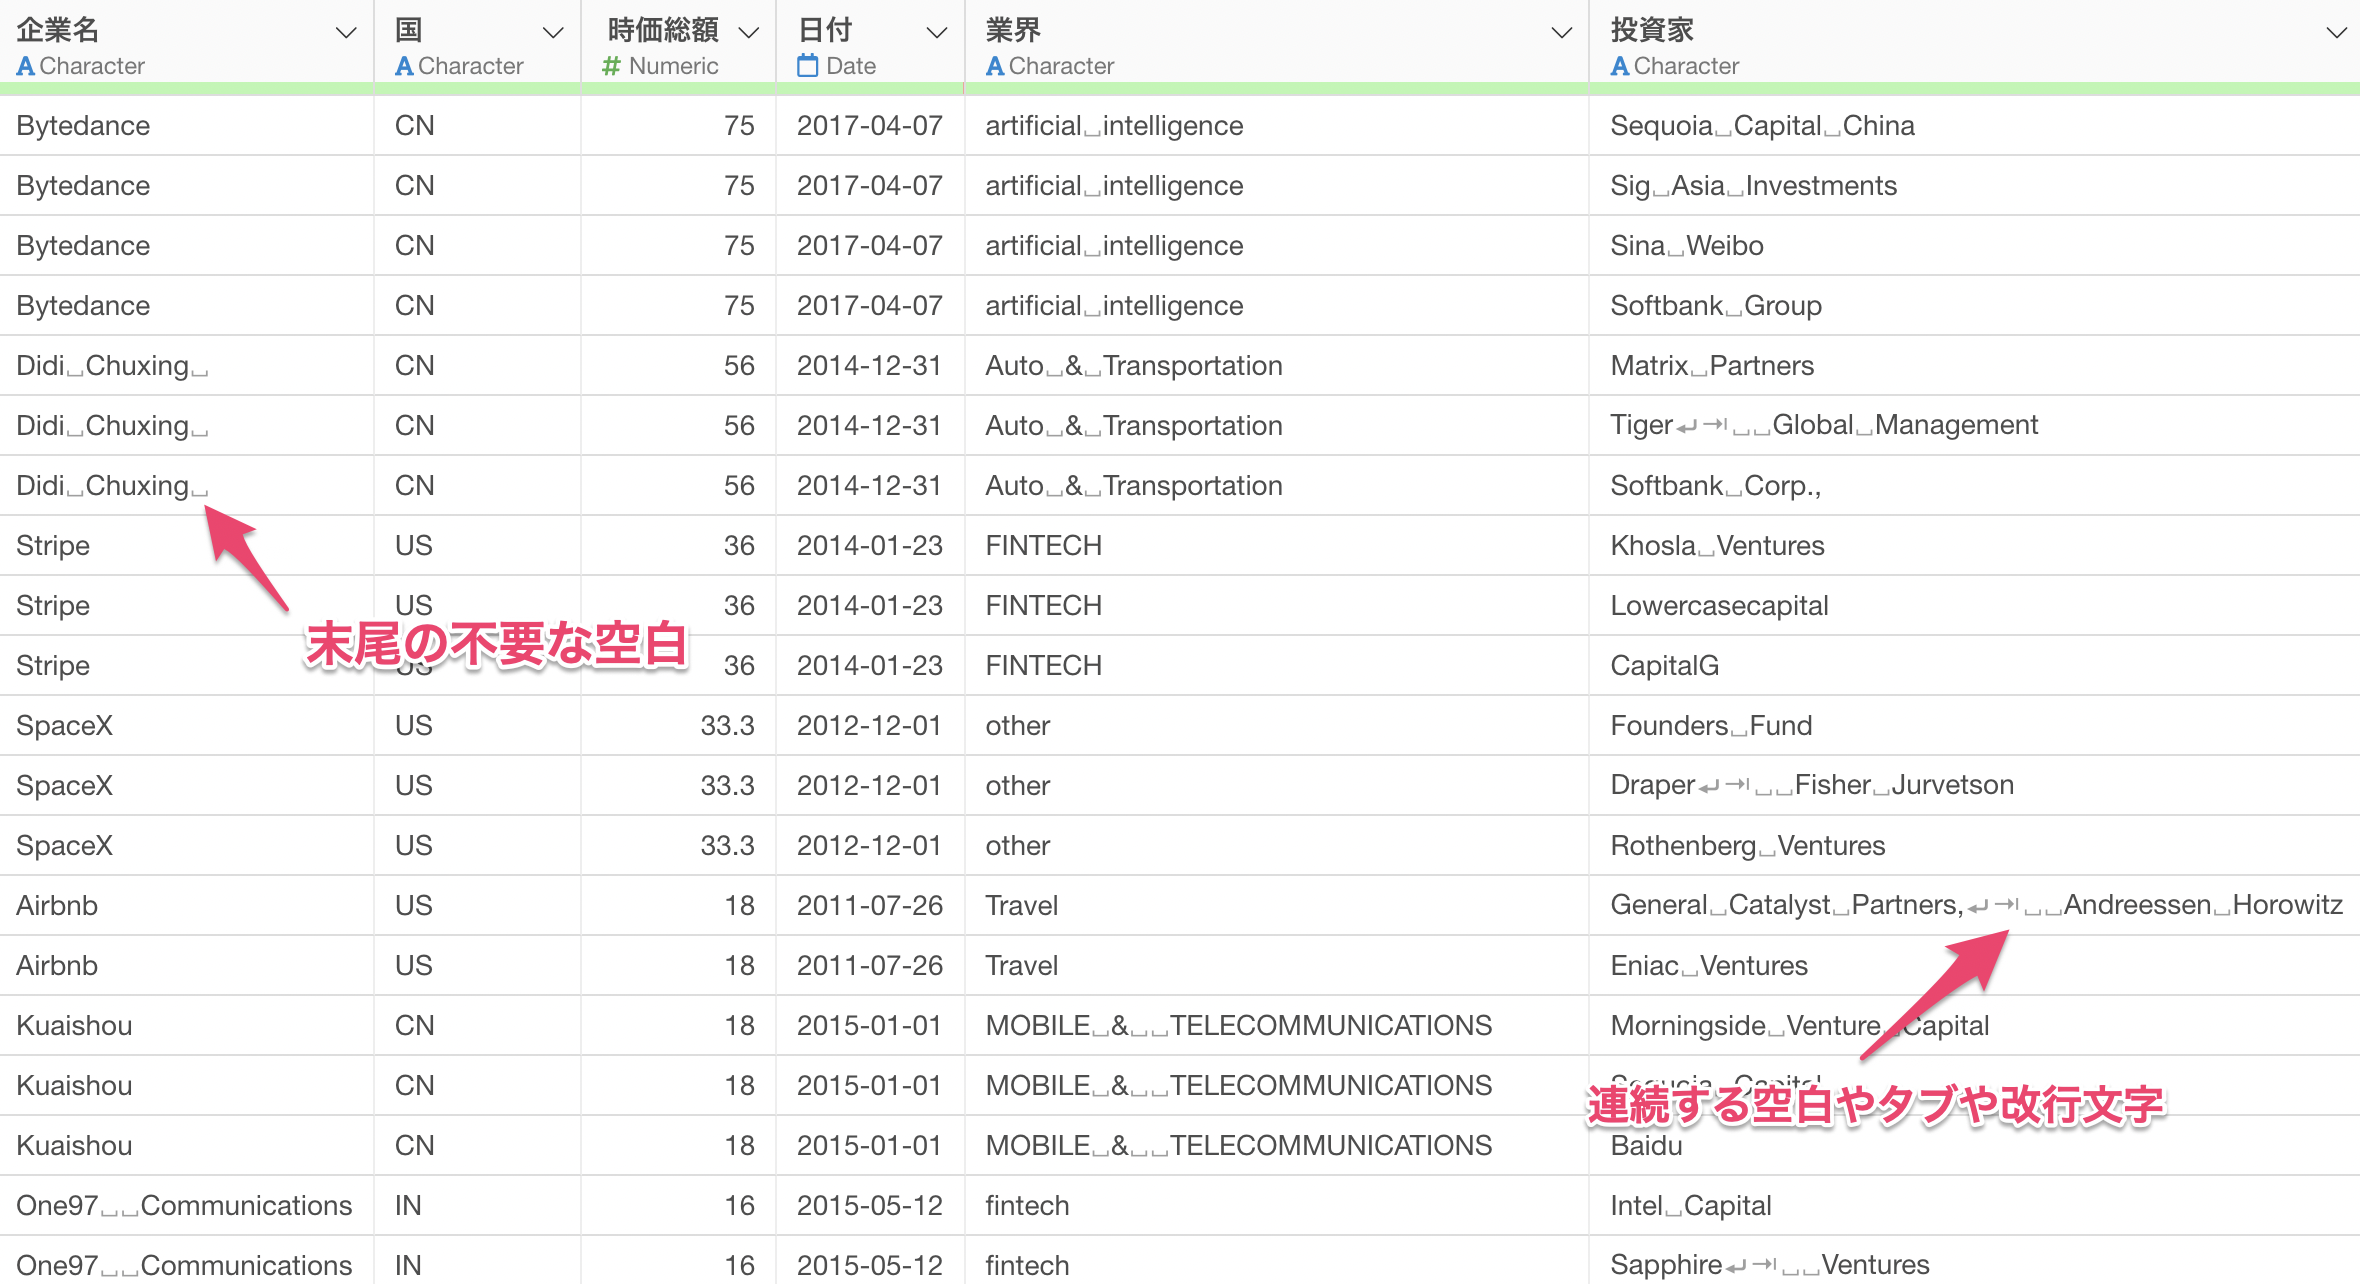This screenshot has height=1284, width=2360.
Task: Click artificial intelligence in Sequoia Capital China row
Action: pyautogui.click(x=1114, y=125)
